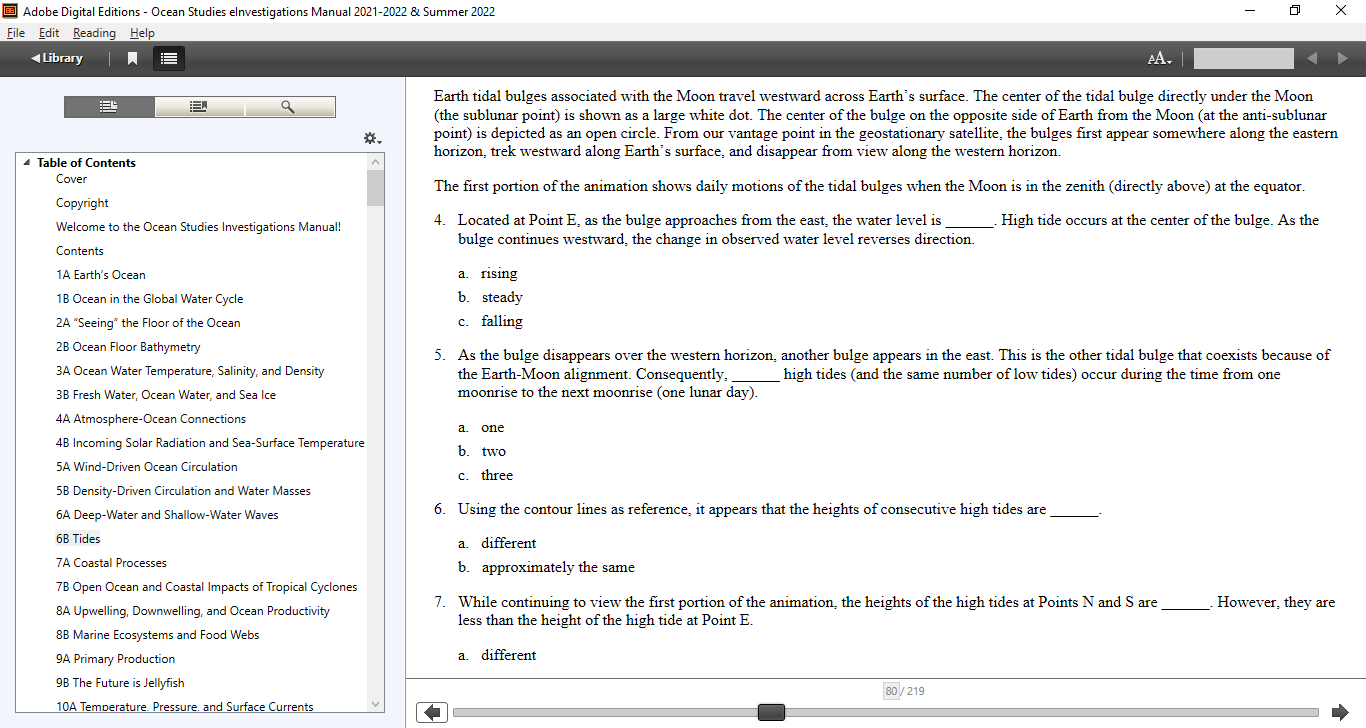Open 7A Coastal Processes

[x=111, y=563]
